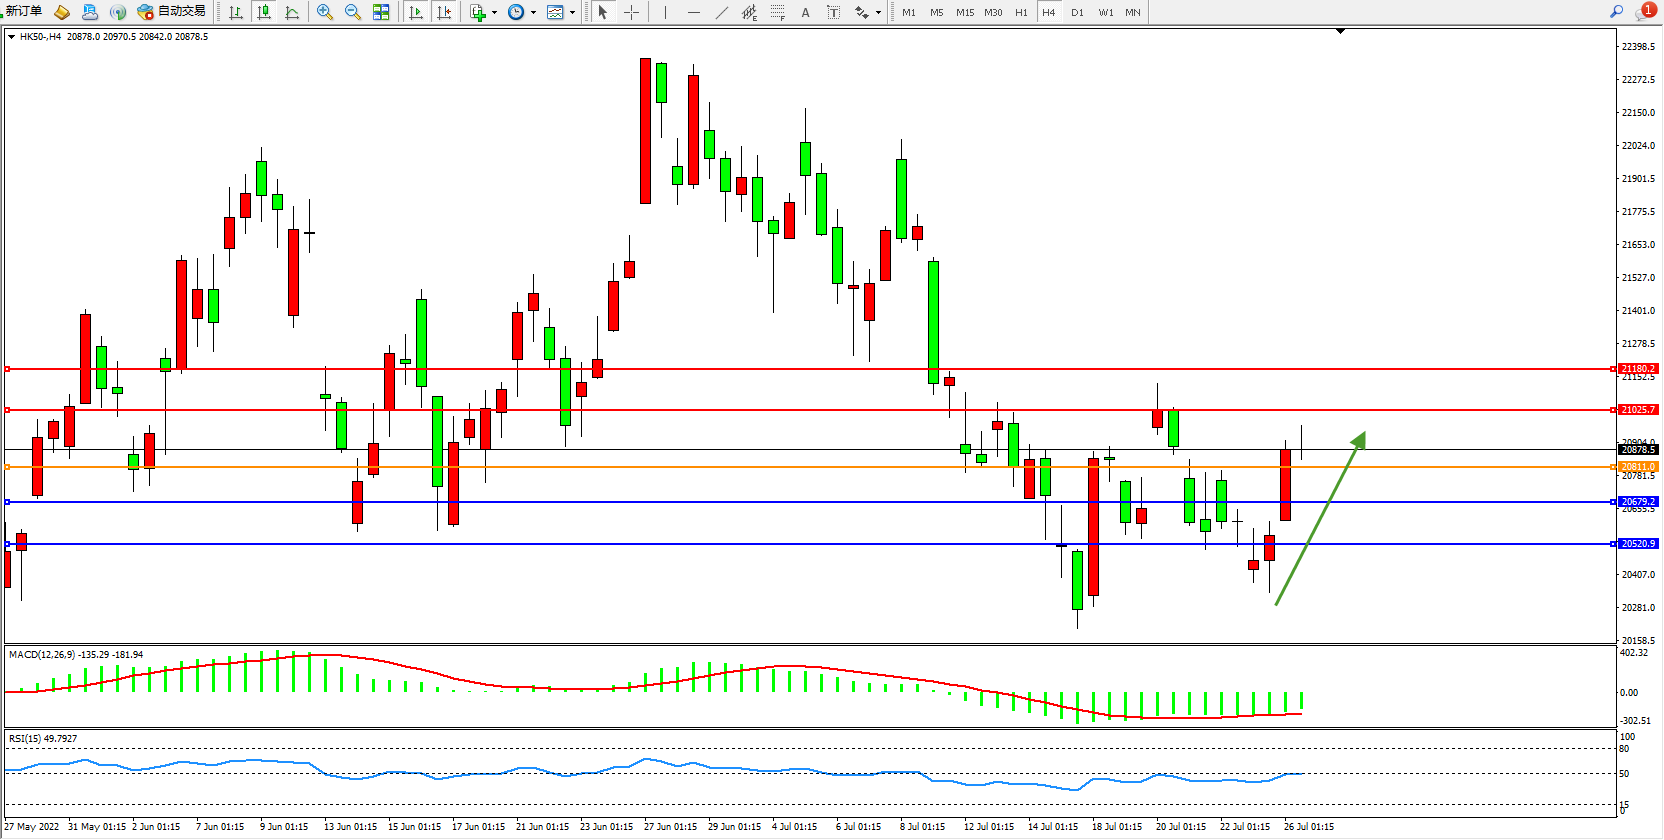Select the vertical line drawing tool

[665, 12]
